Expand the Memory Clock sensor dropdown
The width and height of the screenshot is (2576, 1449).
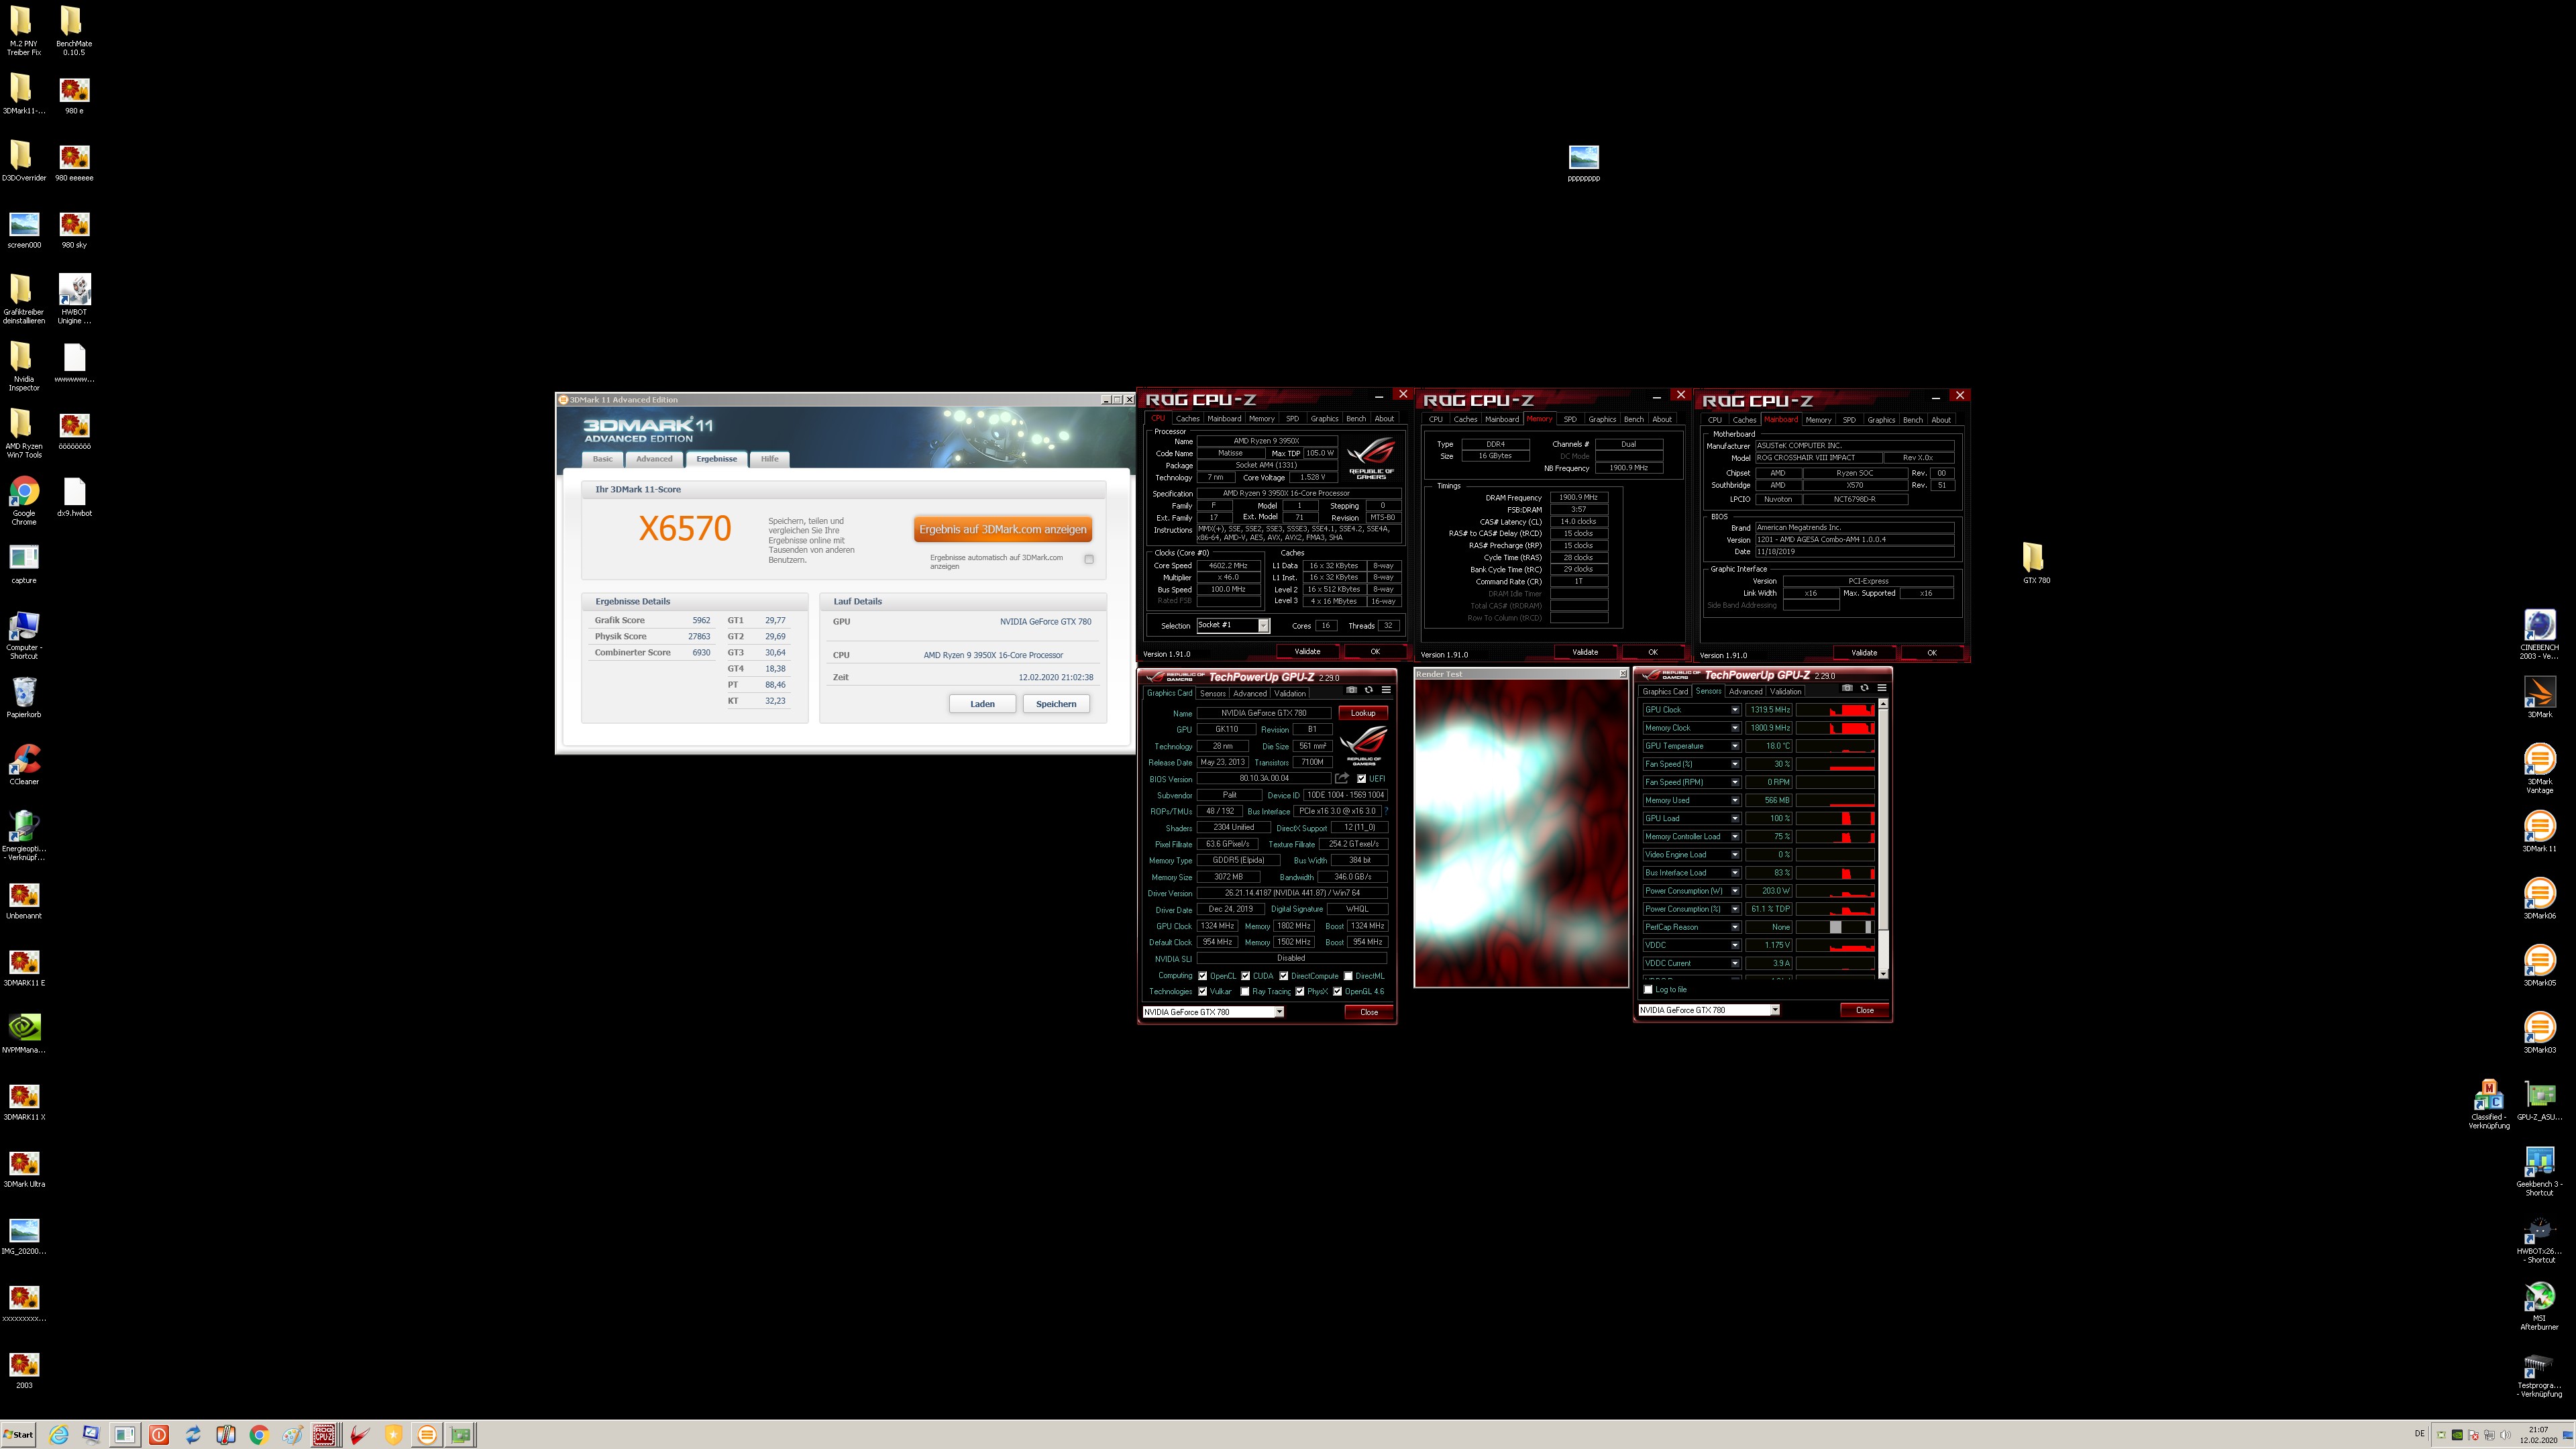1735,728
